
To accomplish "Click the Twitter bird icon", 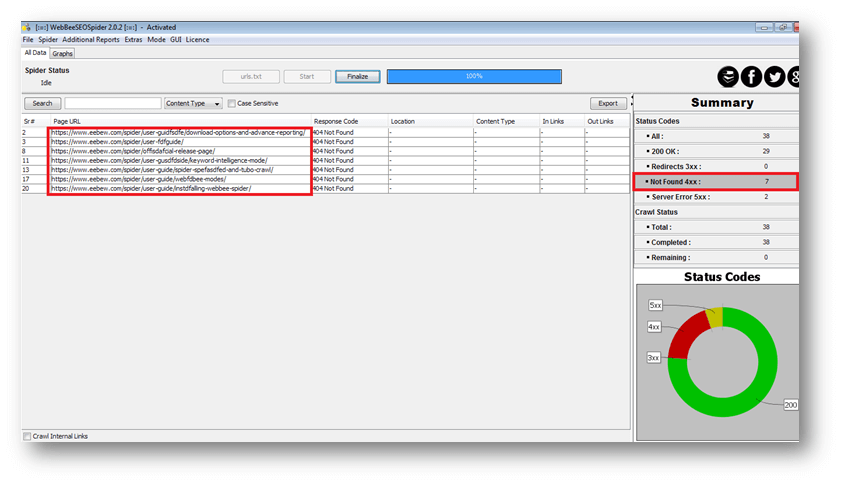I will coord(774,77).
